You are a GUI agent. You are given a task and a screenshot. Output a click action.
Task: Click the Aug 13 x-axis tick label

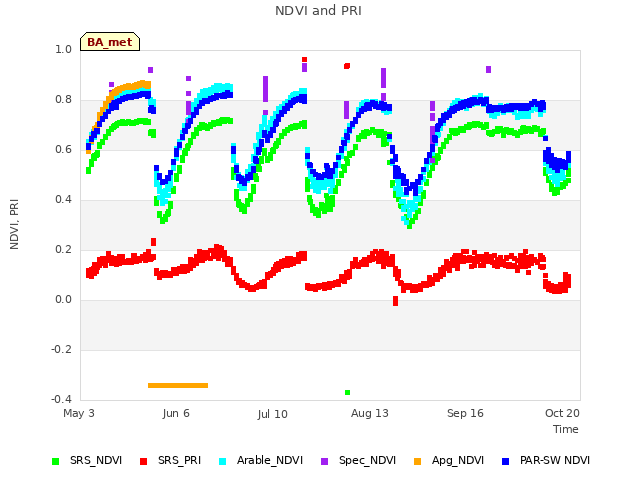pos(370,413)
